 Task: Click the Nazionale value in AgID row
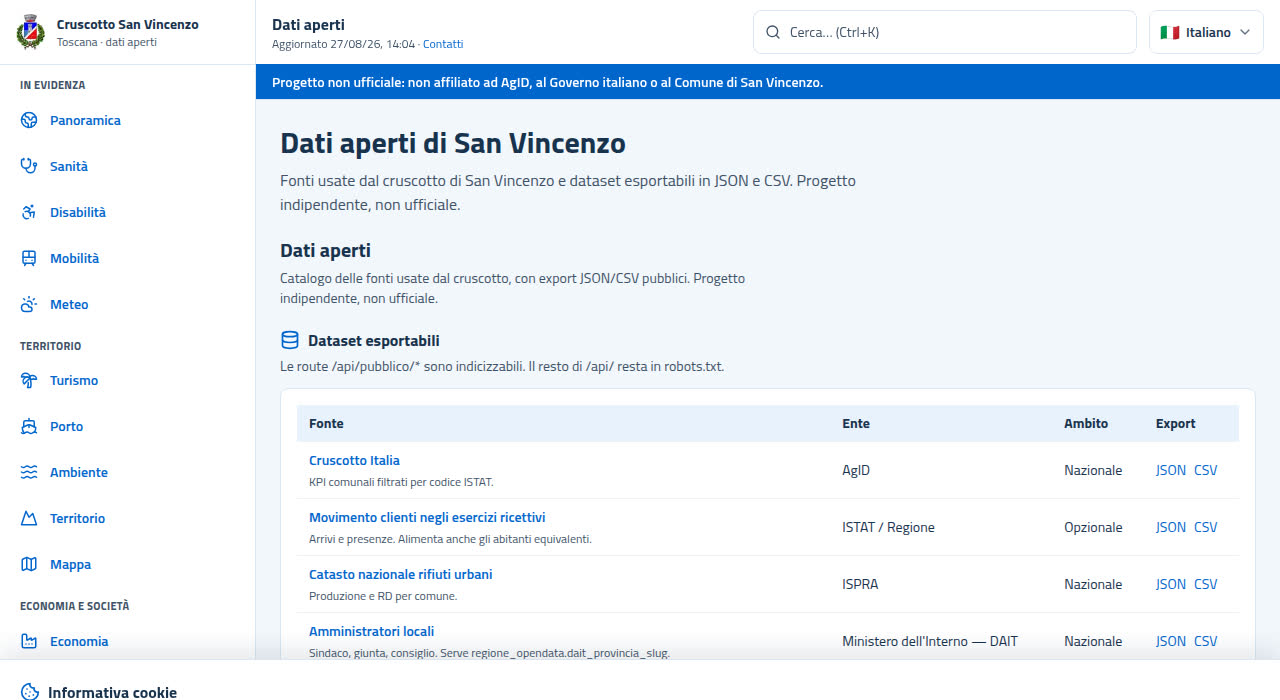1093,470
